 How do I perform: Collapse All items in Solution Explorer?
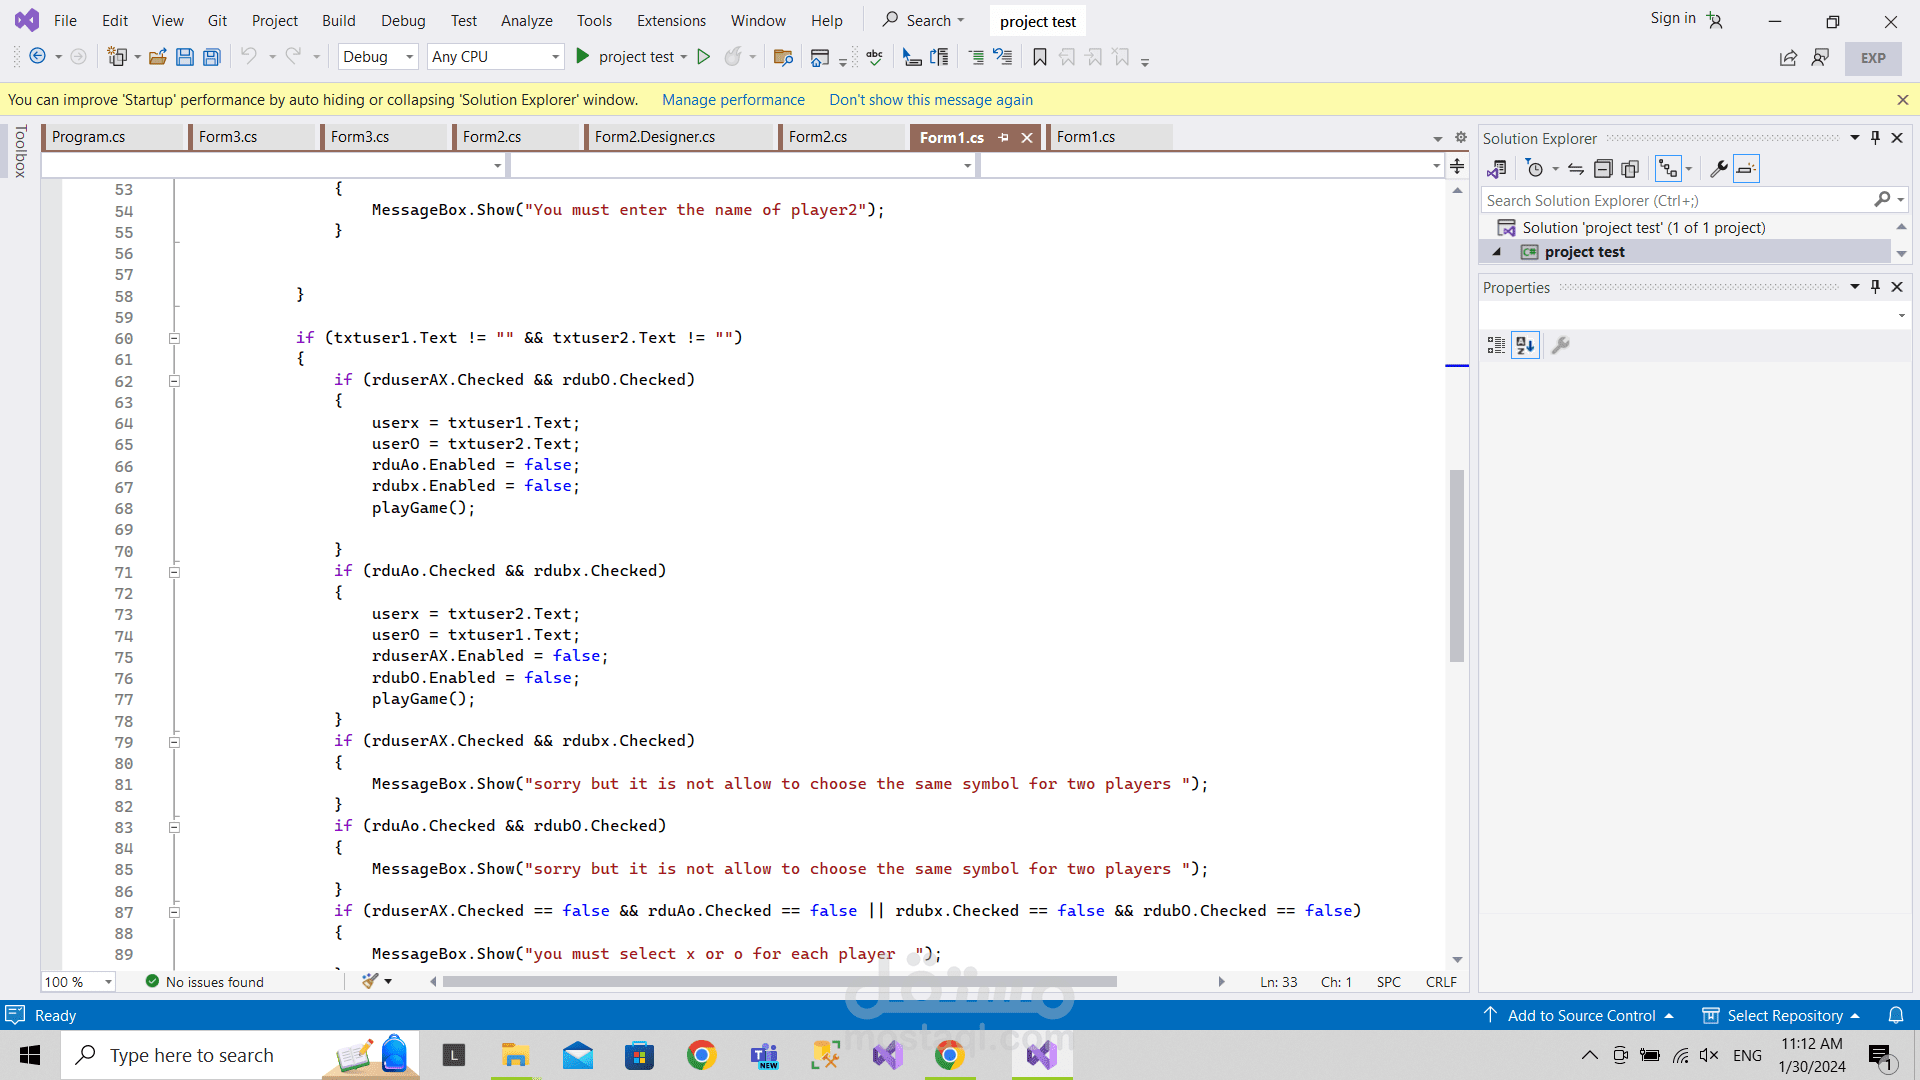pyautogui.click(x=1604, y=168)
